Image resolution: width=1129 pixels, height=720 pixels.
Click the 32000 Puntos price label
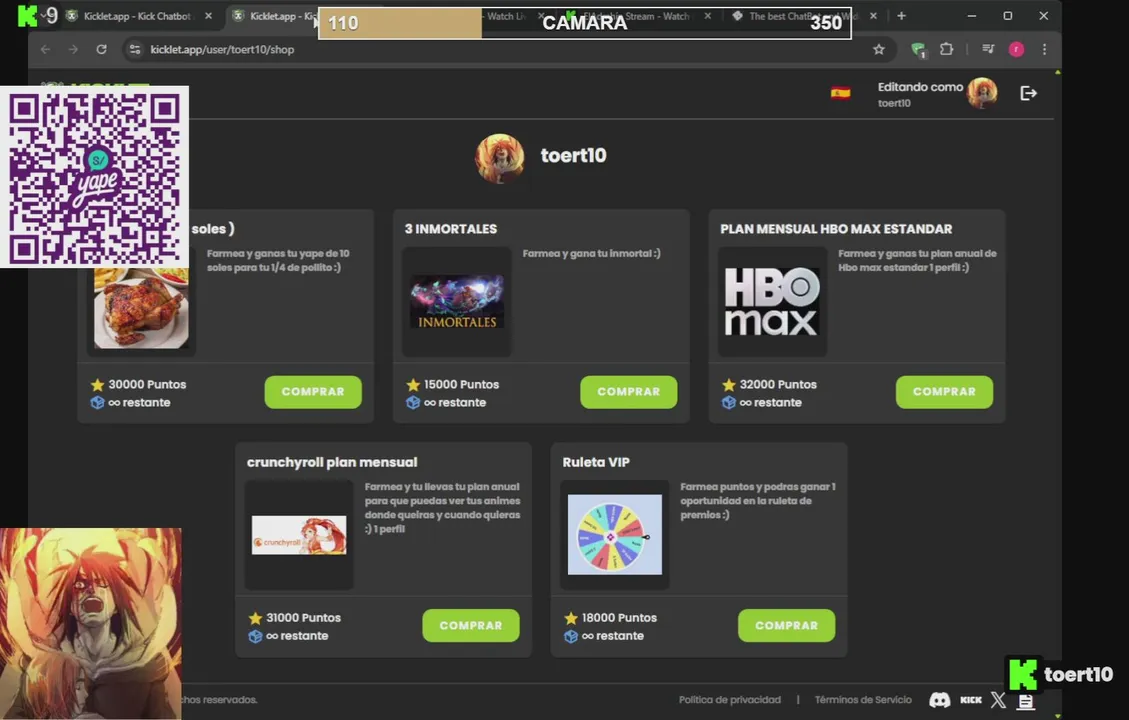[778, 384]
